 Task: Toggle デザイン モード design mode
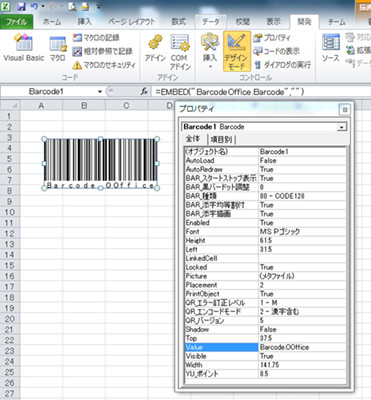(x=236, y=51)
